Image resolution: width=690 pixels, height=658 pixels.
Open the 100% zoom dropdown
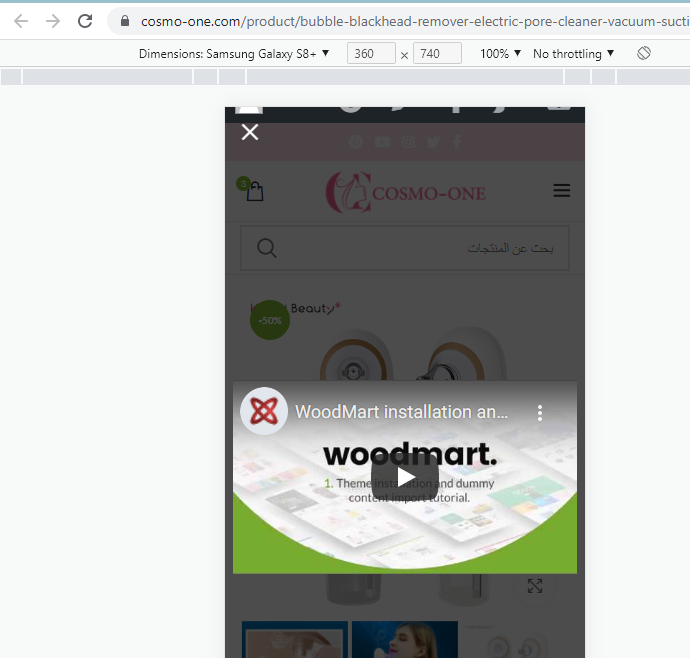[x=500, y=54]
